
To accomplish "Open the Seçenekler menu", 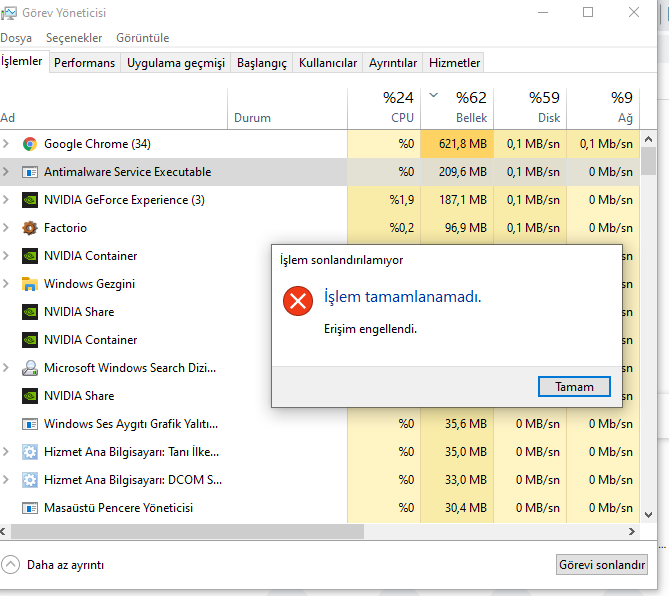I will click(x=77, y=38).
